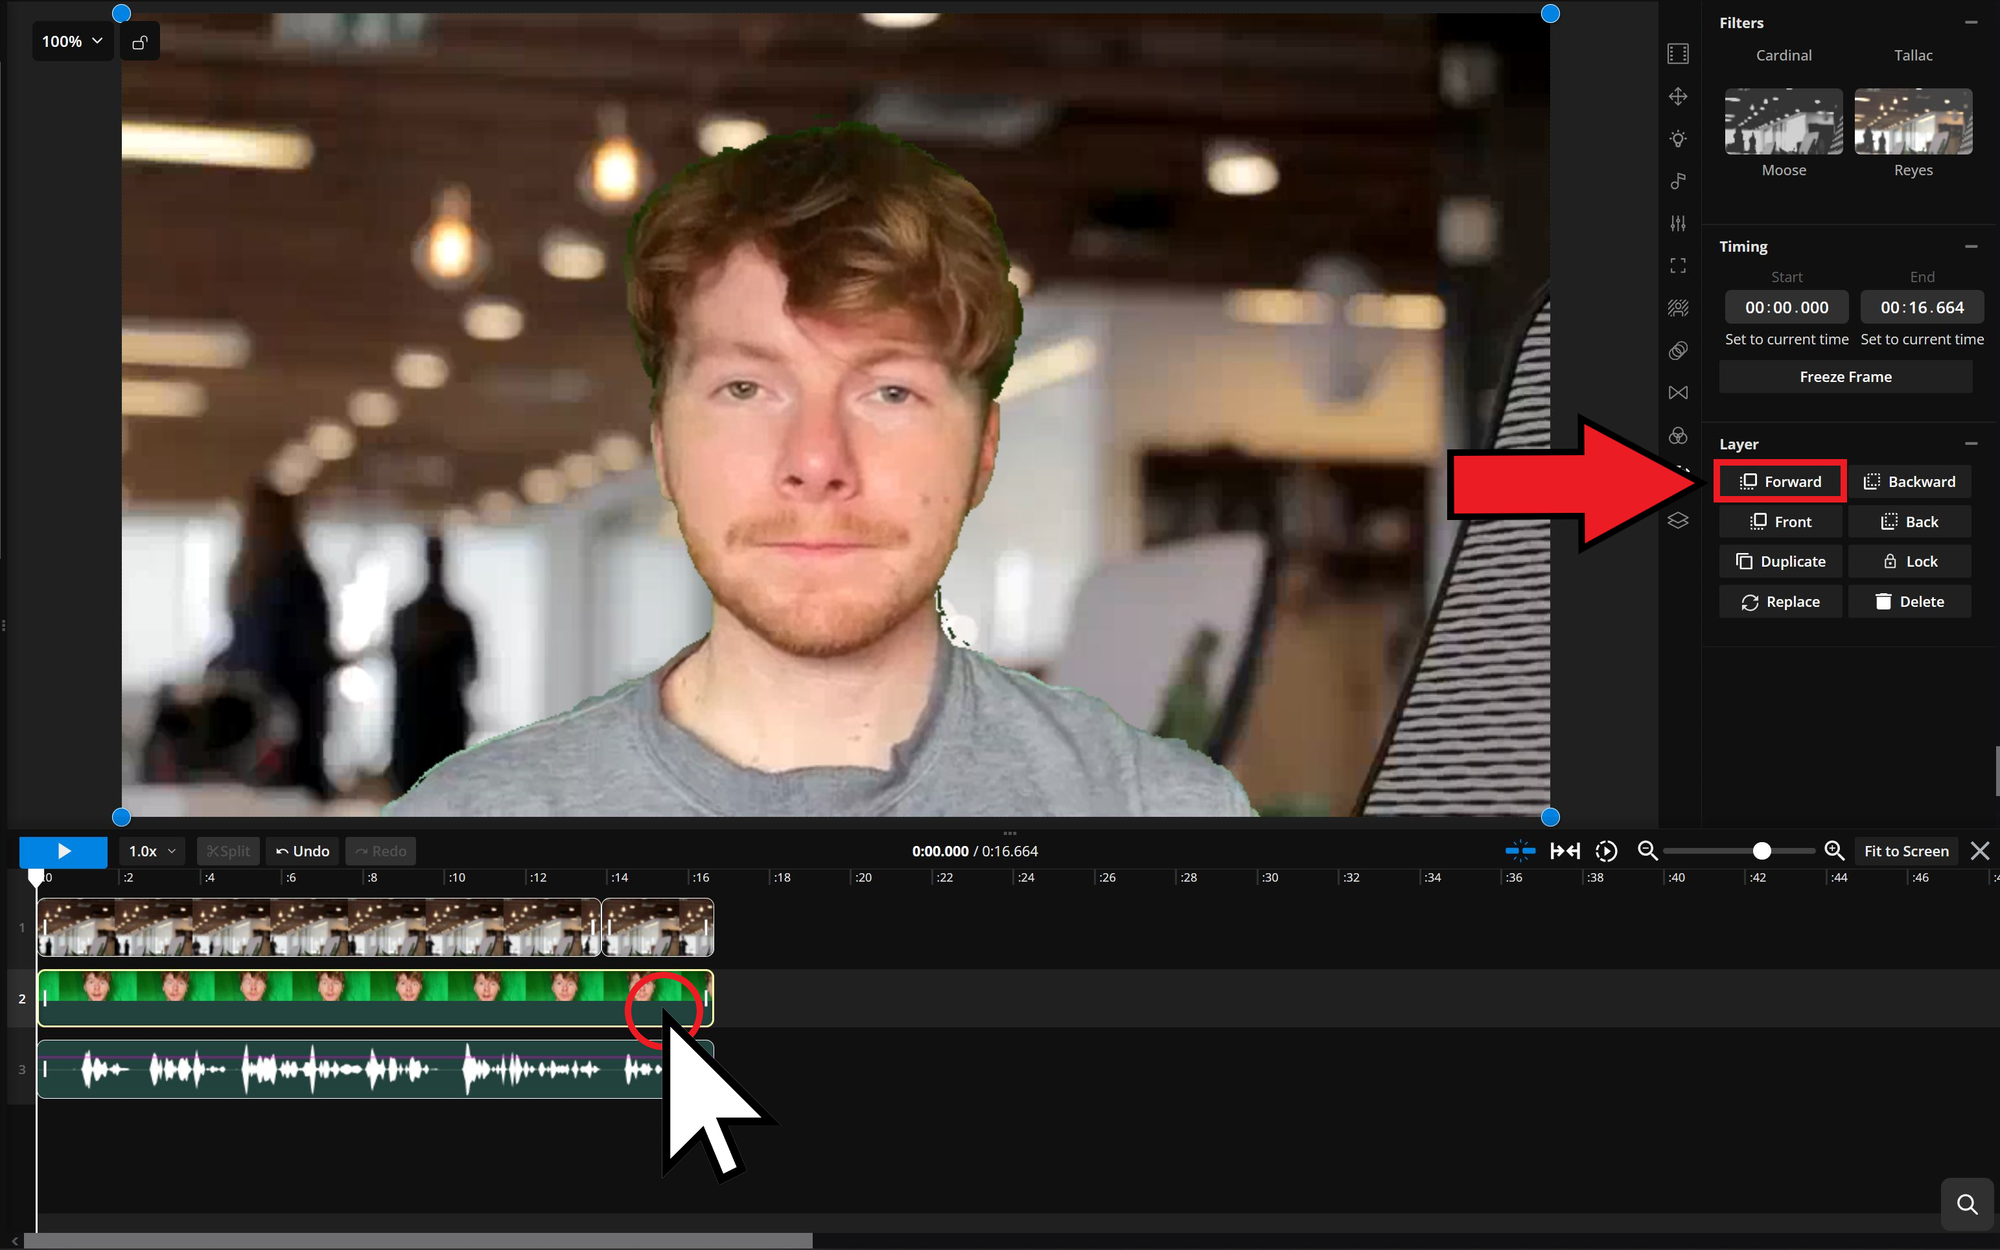Collapse the Timing section
Viewport: 2000px width, 1250px height.
pos(1972,246)
